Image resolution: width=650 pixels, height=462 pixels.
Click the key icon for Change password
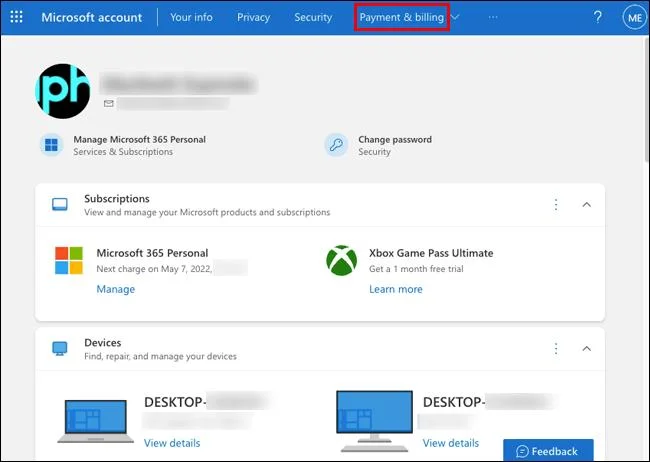pyautogui.click(x=336, y=145)
